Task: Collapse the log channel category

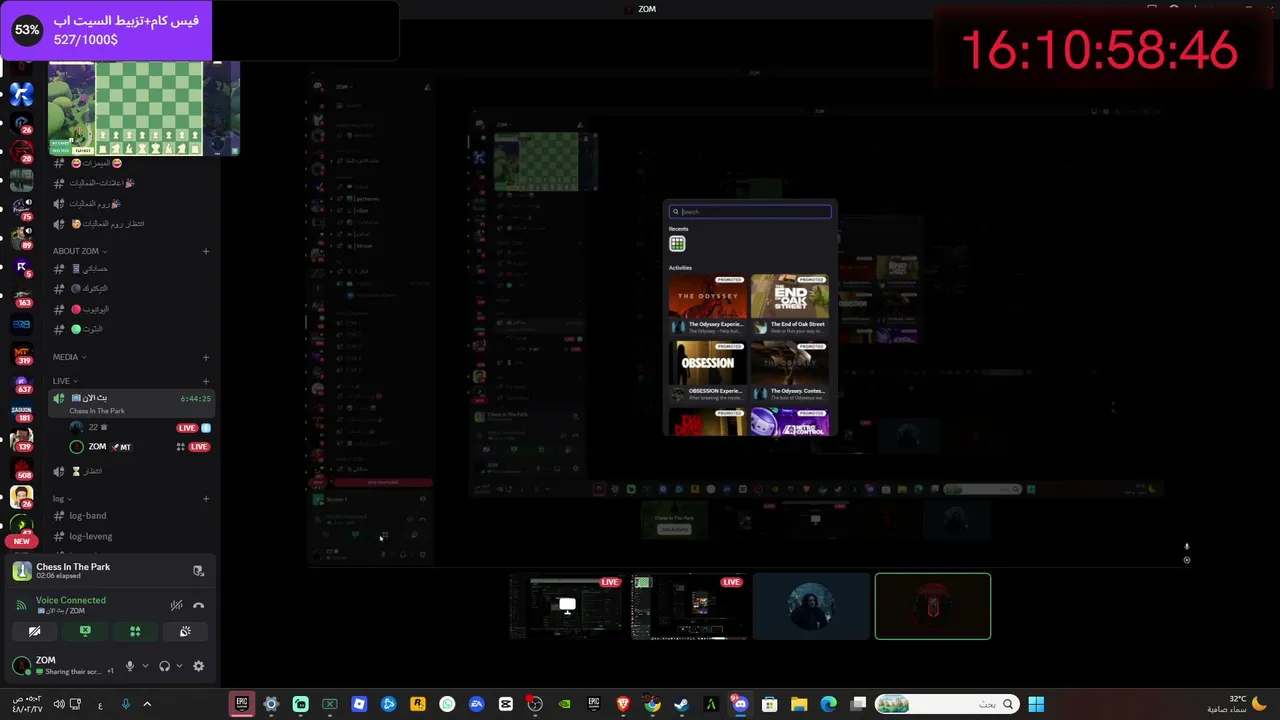Action: 61,499
